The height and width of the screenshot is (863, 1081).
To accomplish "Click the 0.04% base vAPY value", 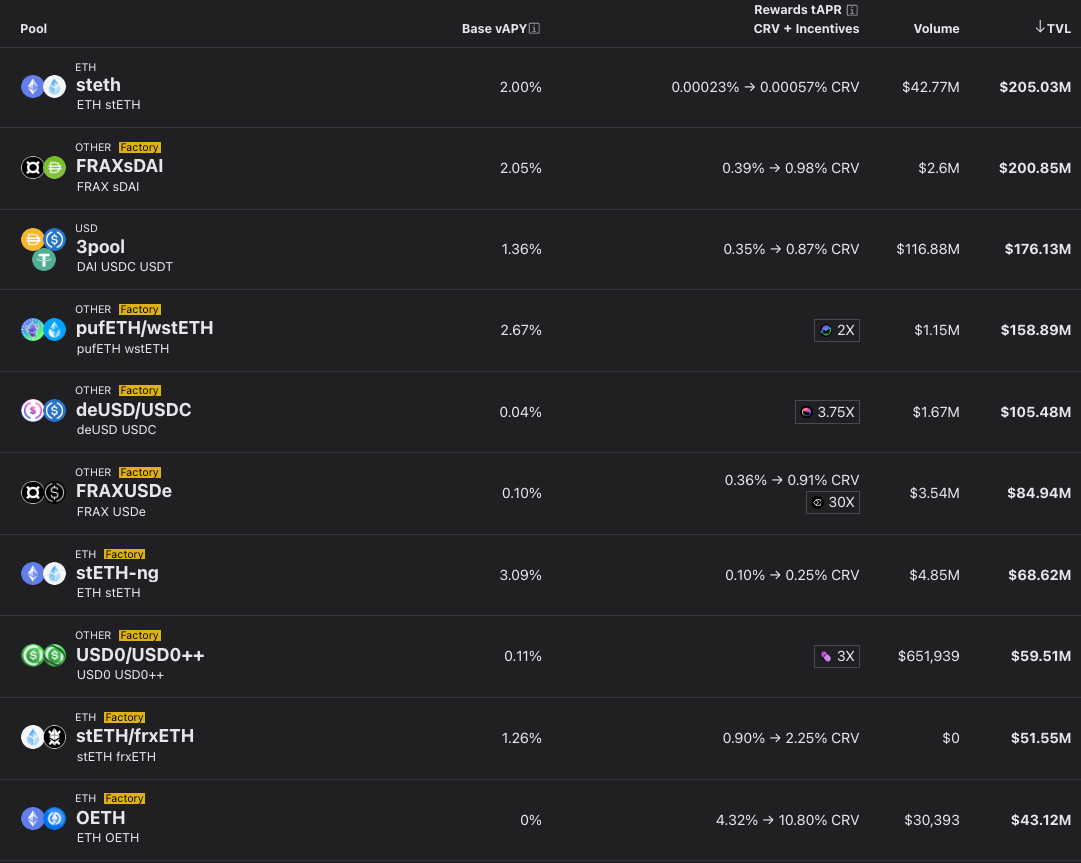I will point(521,412).
